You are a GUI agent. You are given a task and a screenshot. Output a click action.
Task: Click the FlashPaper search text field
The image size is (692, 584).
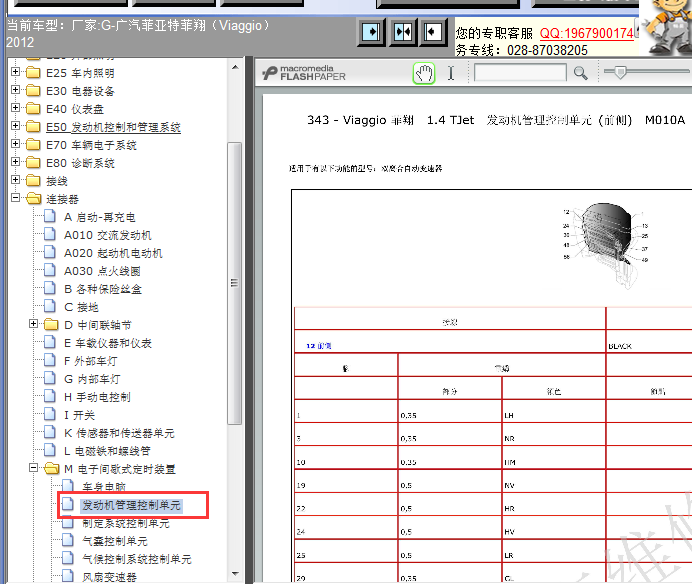tap(520, 73)
